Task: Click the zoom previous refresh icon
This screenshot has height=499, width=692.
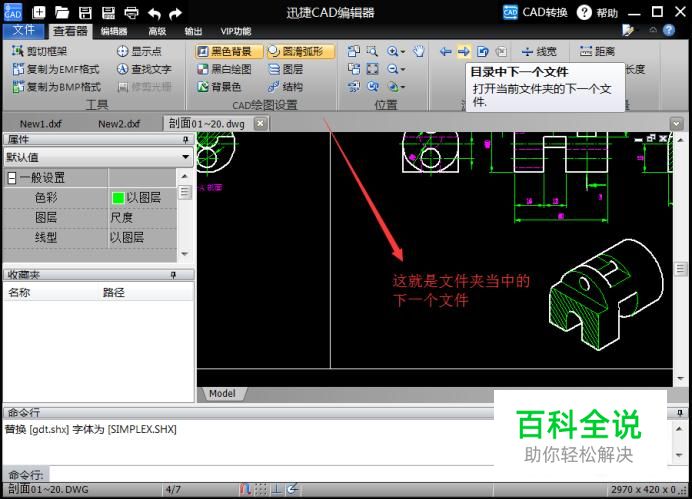Action: coord(372,87)
